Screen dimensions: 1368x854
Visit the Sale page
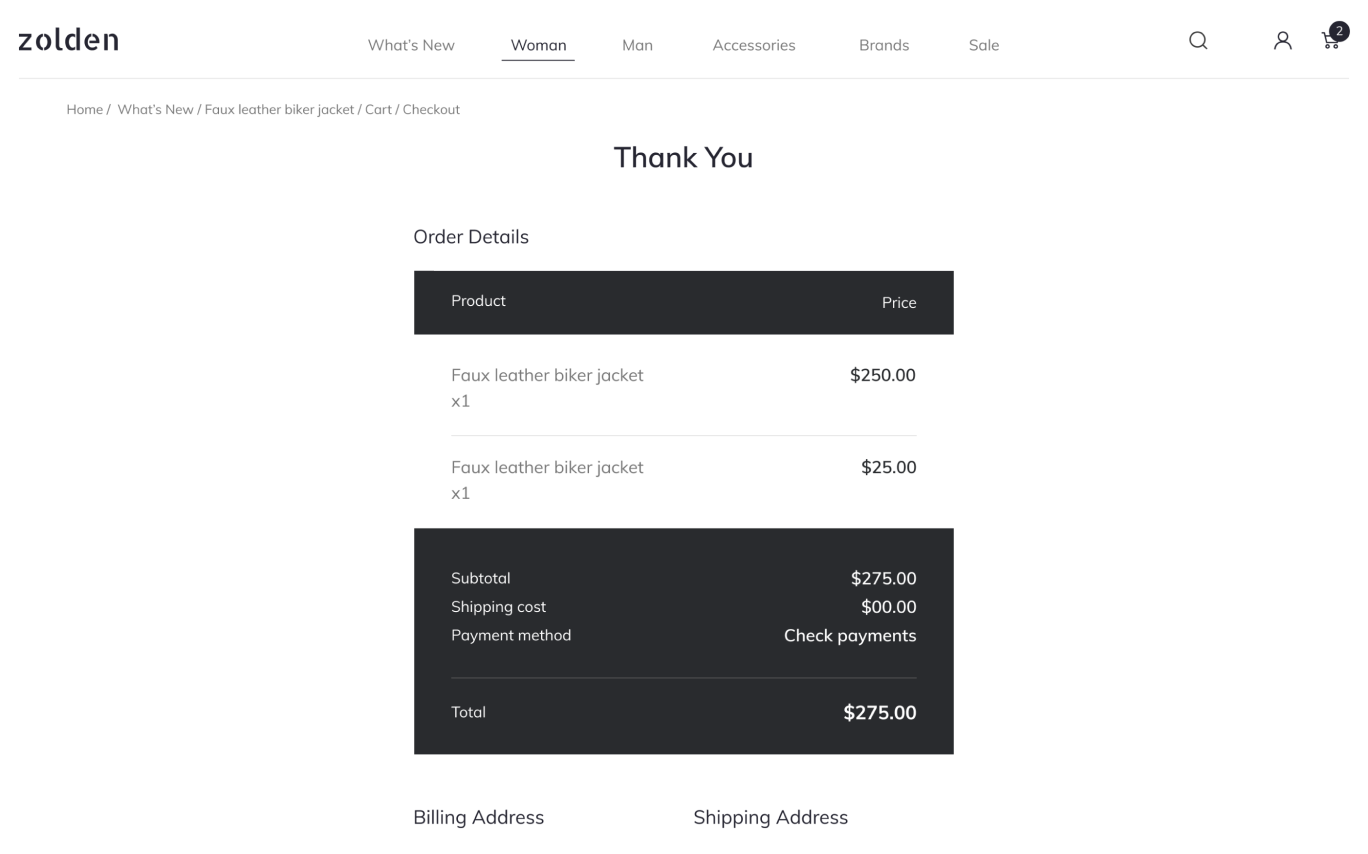click(x=984, y=45)
